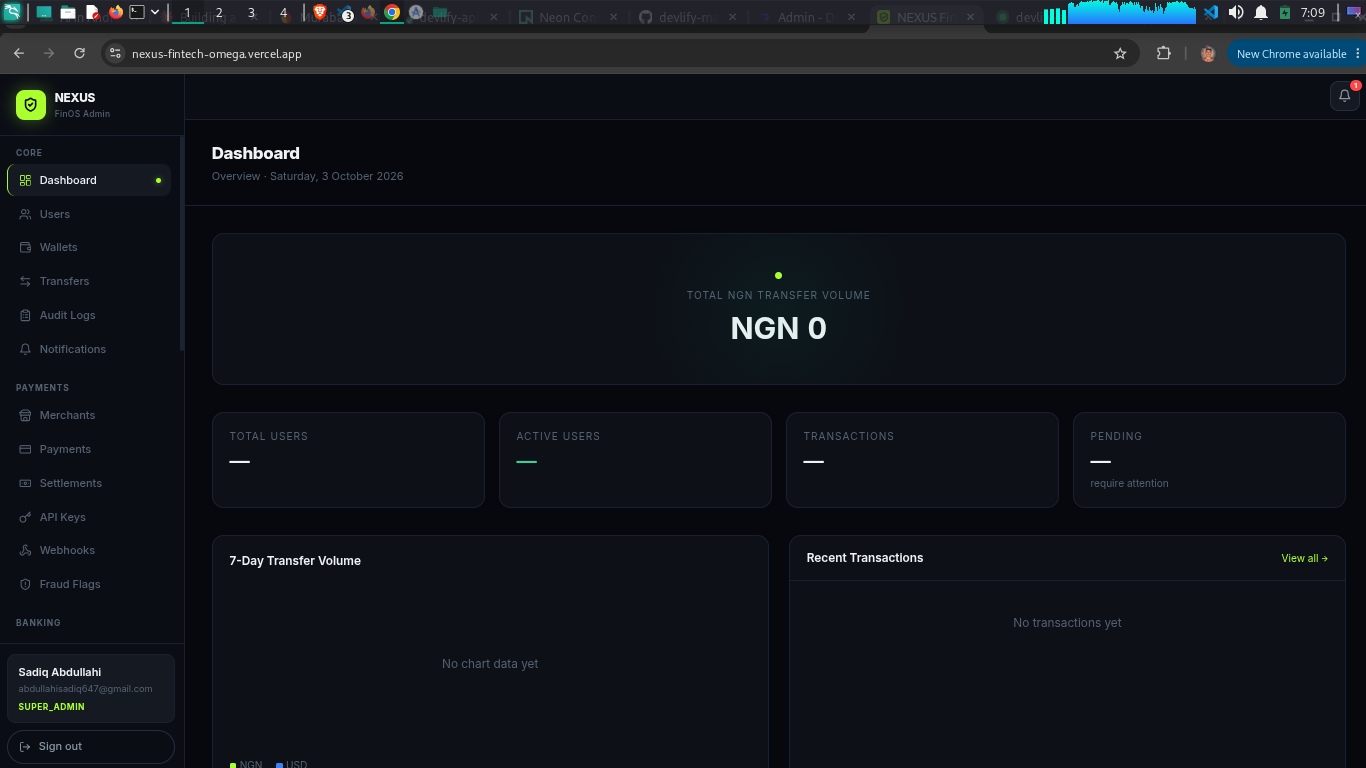The height and width of the screenshot is (768, 1366).
Task: Select the API Keys key icon
Action: tap(26, 517)
